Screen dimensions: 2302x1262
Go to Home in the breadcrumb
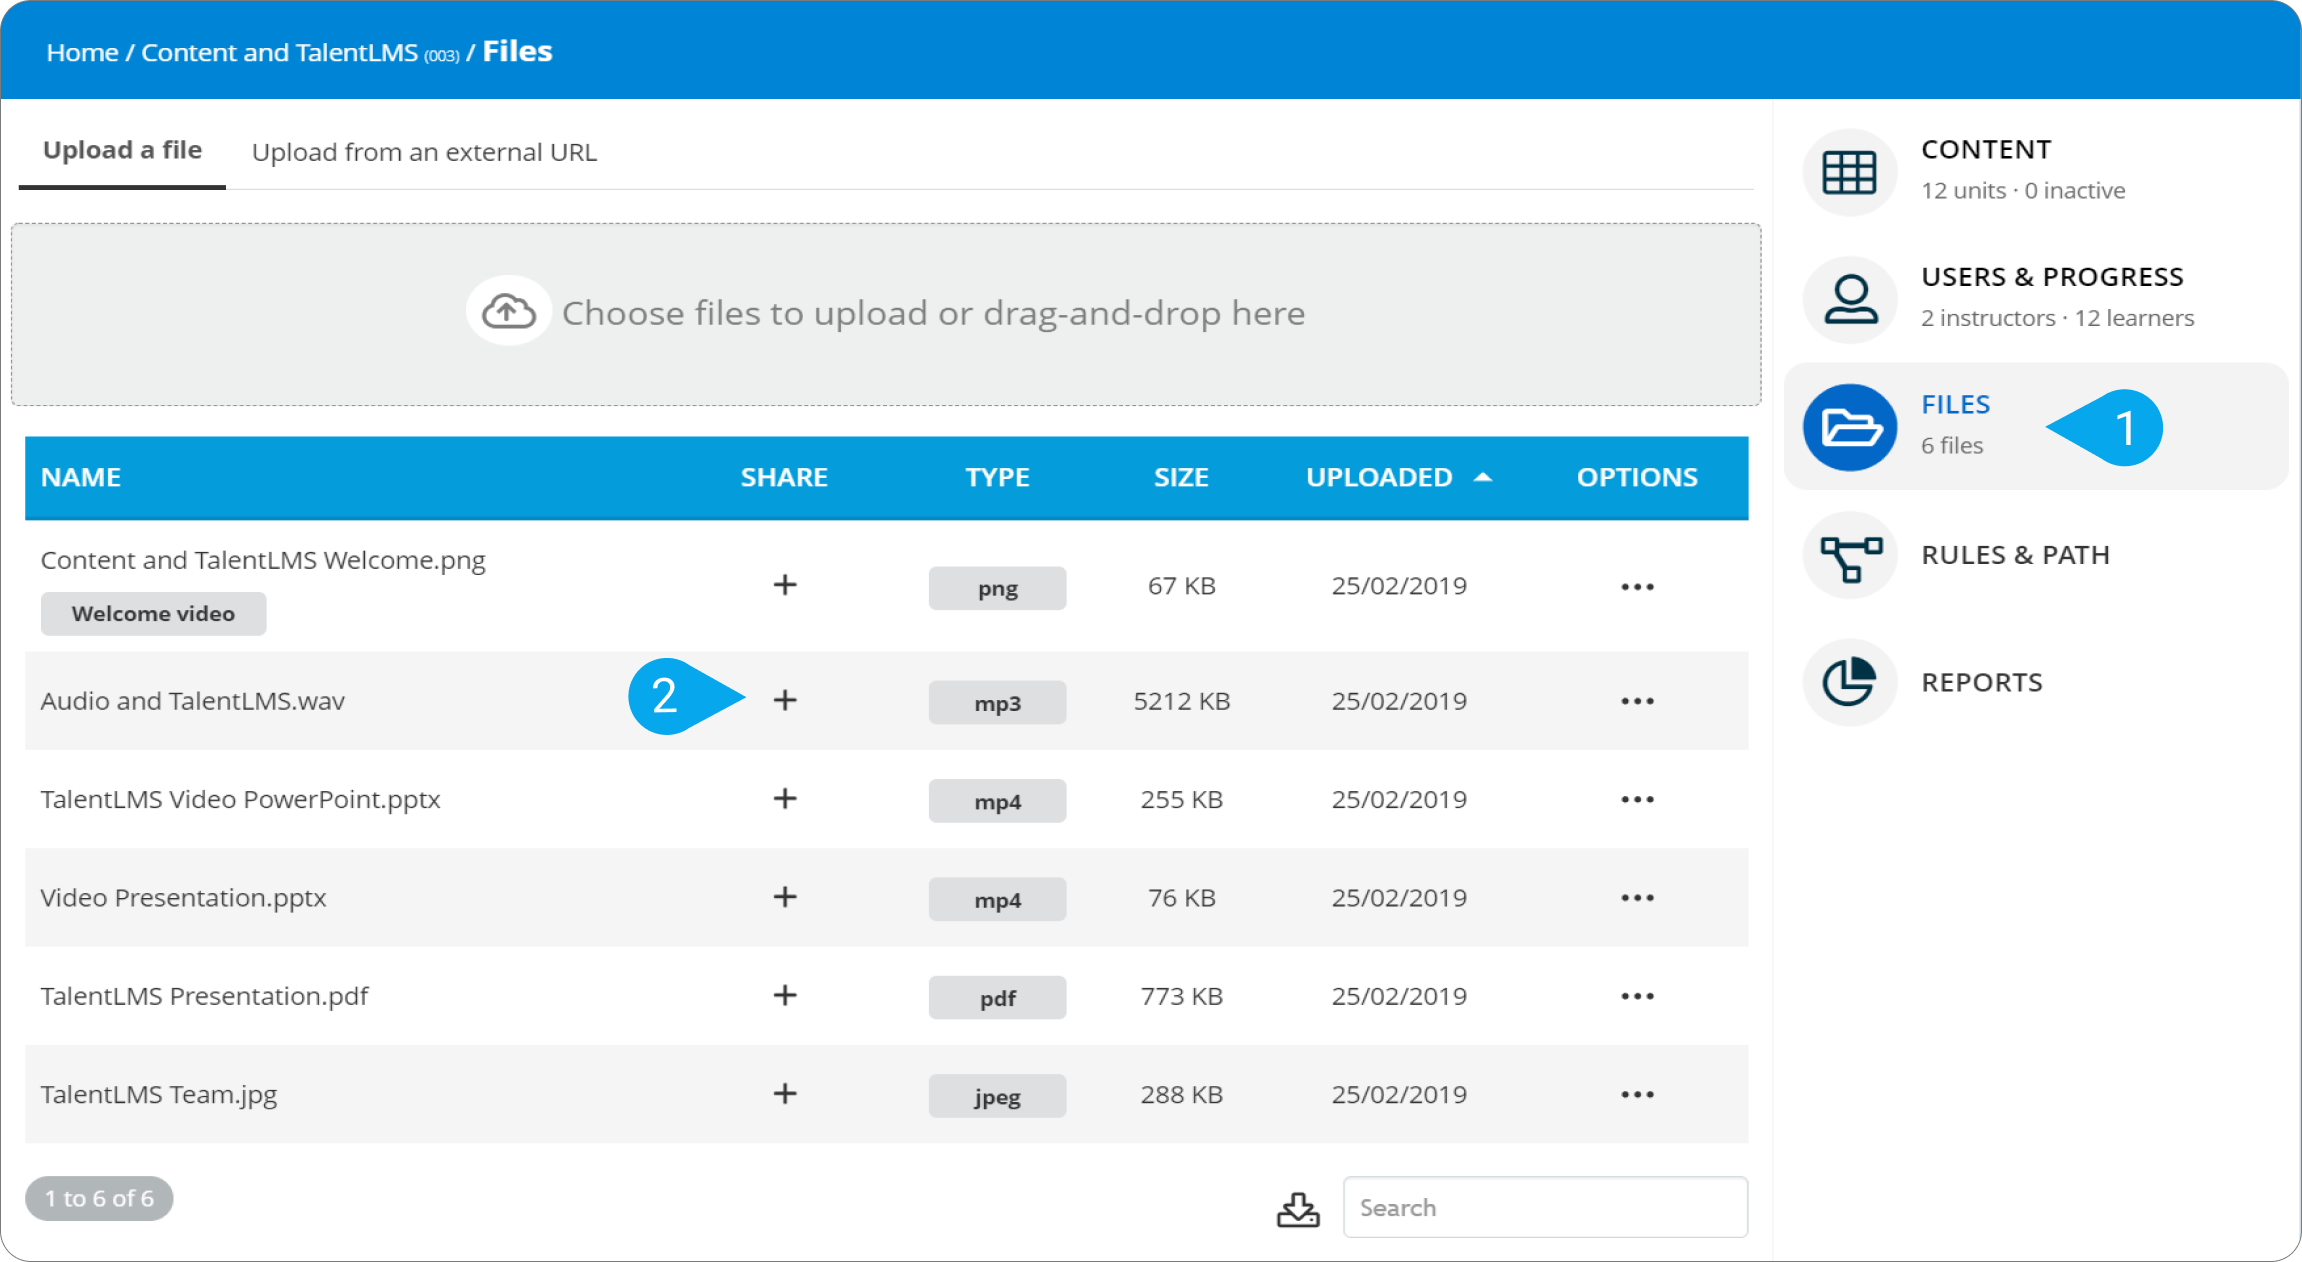point(82,53)
